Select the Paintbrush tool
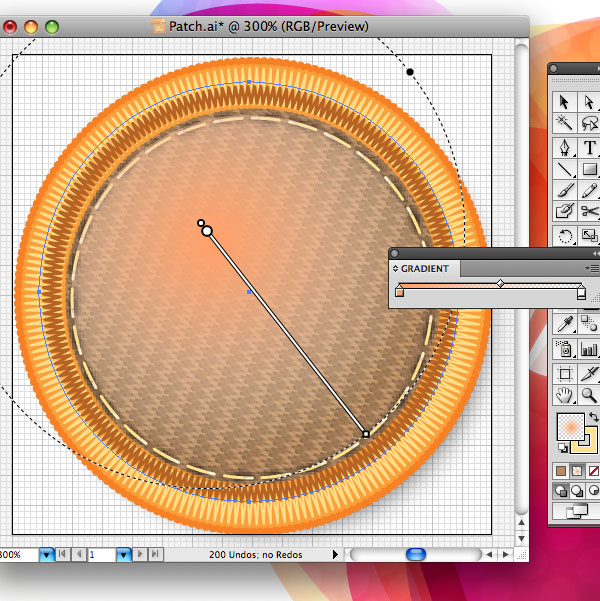600x601 pixels. [564, 190]
